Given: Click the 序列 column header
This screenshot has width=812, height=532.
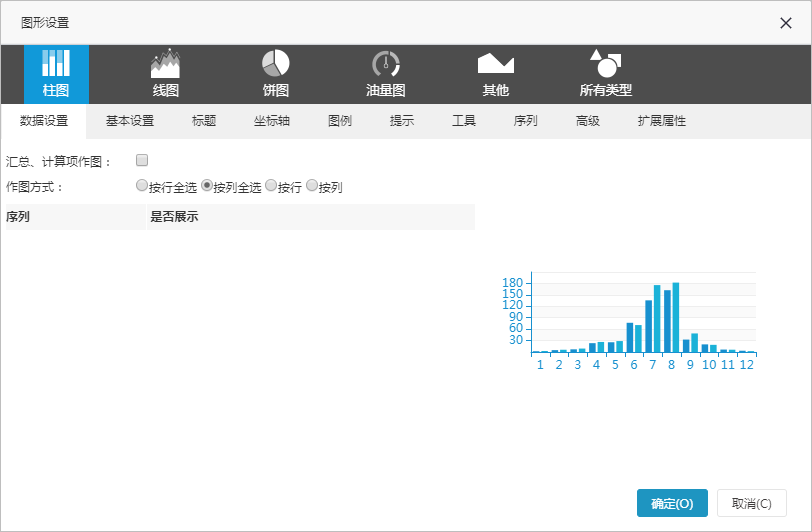Looking at the screenshot, I should pyautogui.click(x=76, y=217).
